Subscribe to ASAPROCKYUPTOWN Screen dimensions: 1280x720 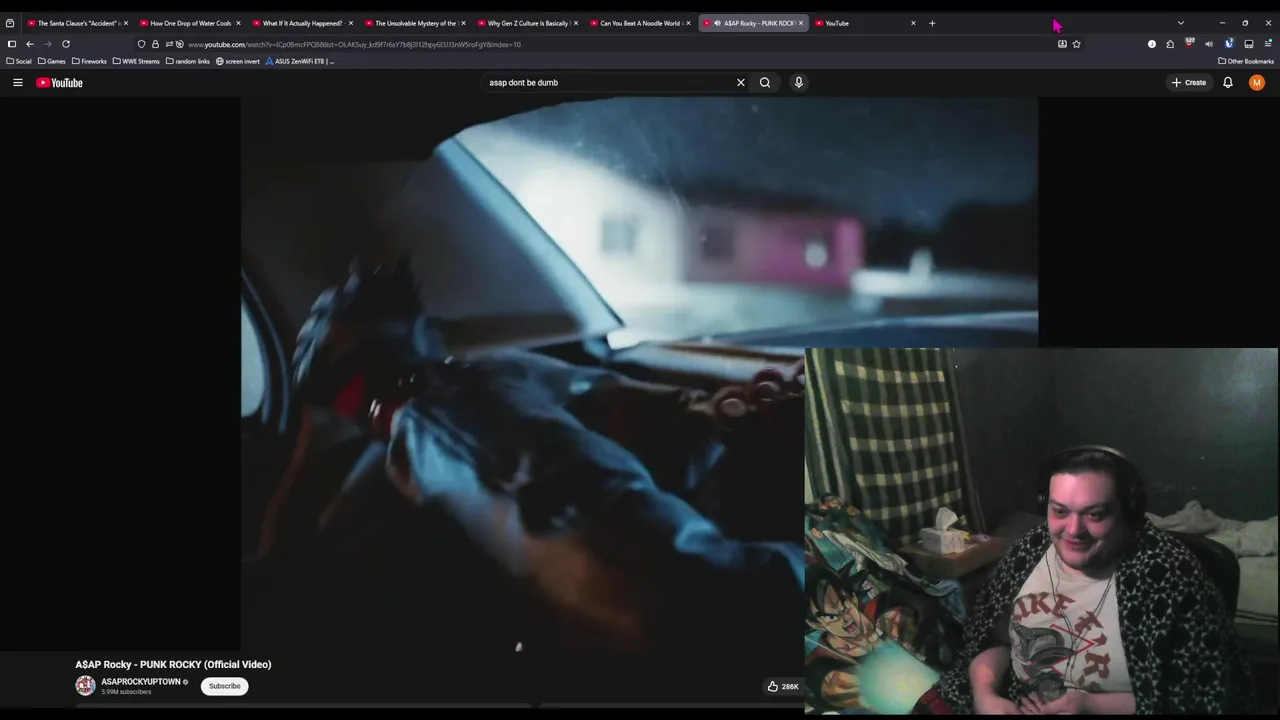(x=225, y=686)
